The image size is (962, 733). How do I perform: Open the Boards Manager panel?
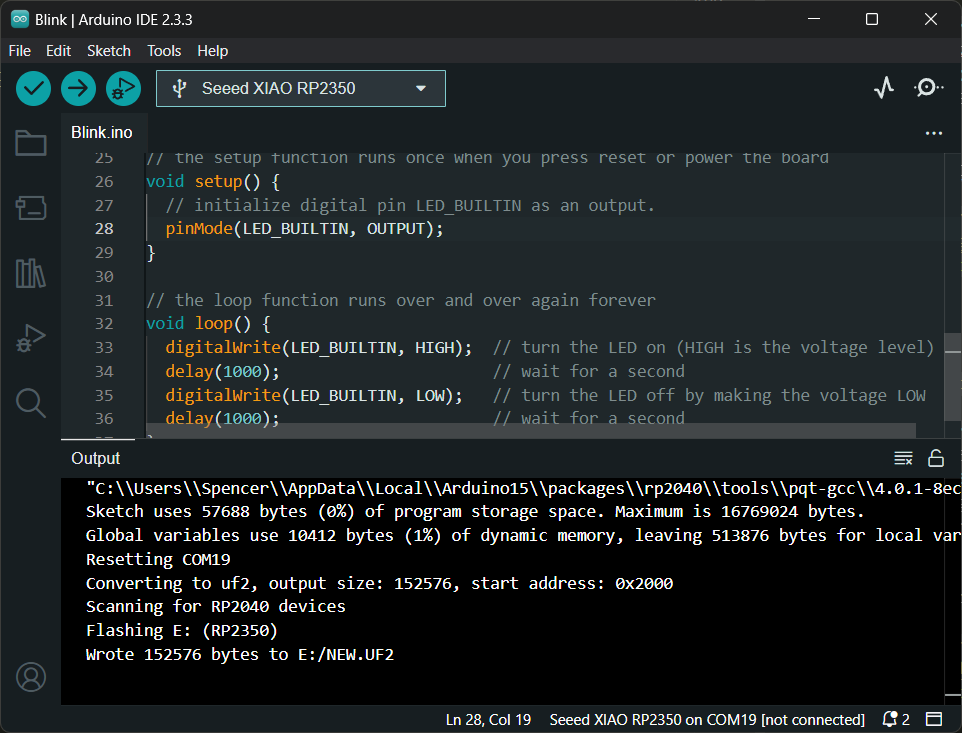(x=31, y=208)
